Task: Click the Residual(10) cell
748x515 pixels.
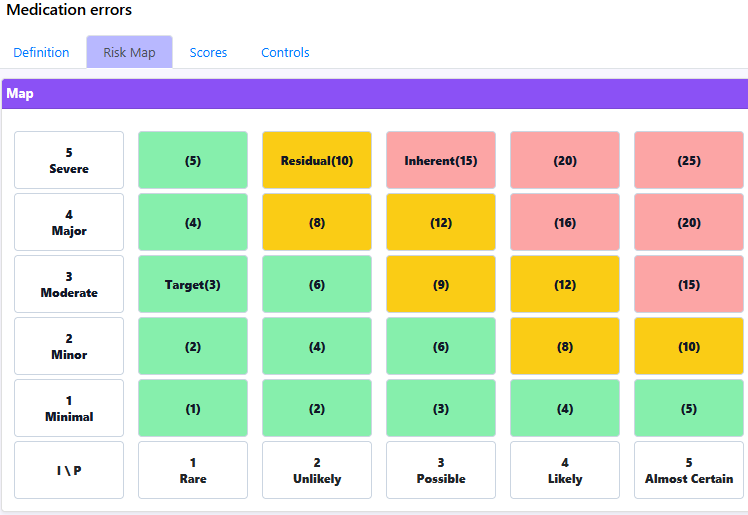Action: pyautogui.click(x=317, y=160)
